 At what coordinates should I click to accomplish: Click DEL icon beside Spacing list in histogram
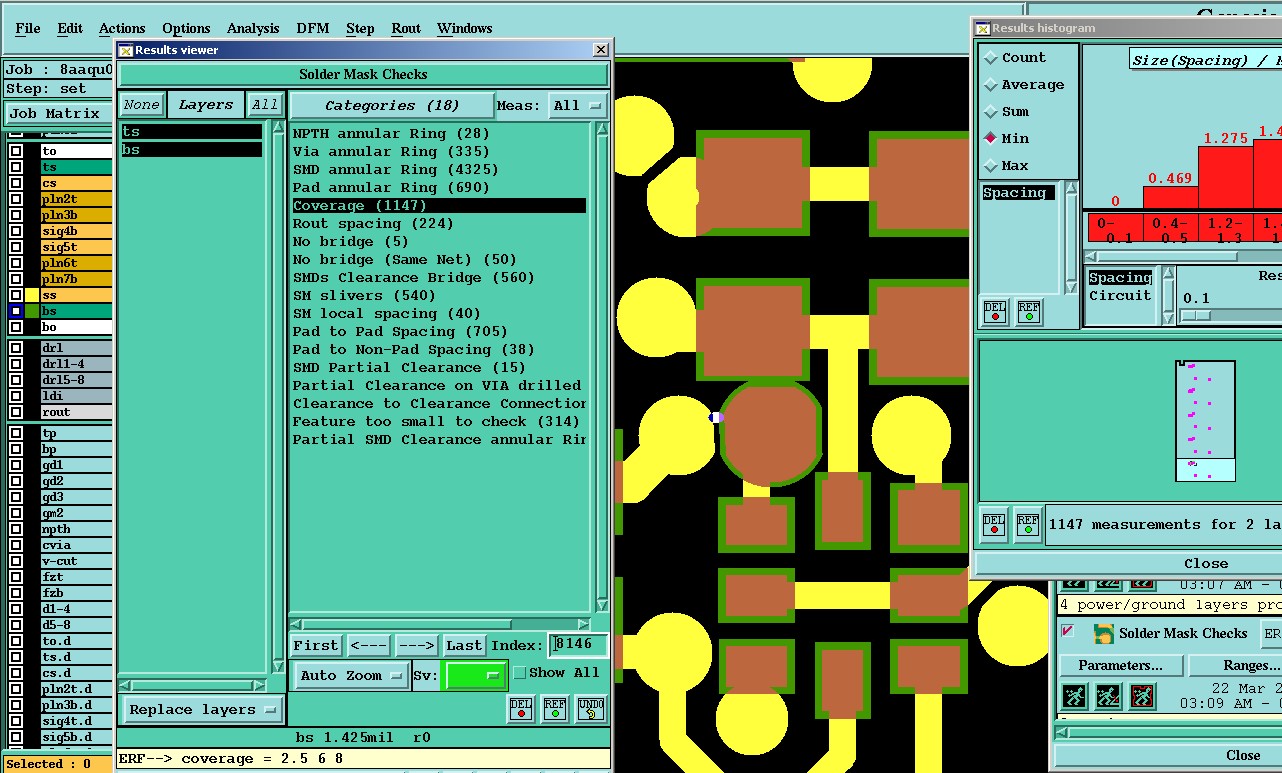995,312
